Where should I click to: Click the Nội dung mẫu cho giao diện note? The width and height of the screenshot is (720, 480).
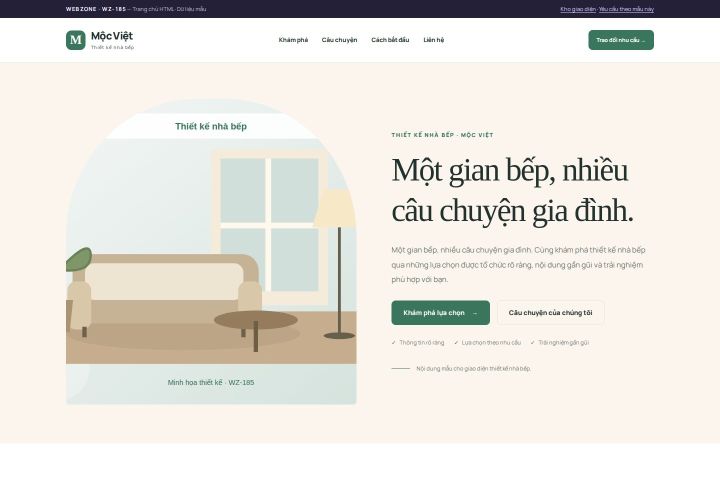tap(473, 368)
